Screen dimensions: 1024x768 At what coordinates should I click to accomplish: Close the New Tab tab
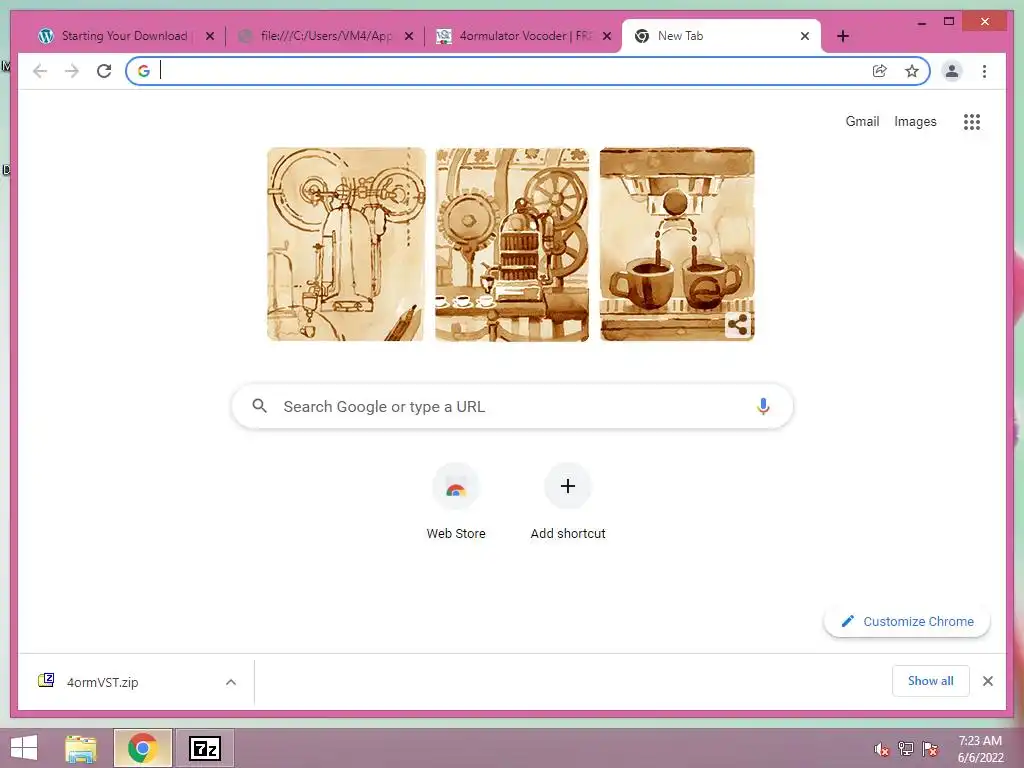(x=805, y=36)
